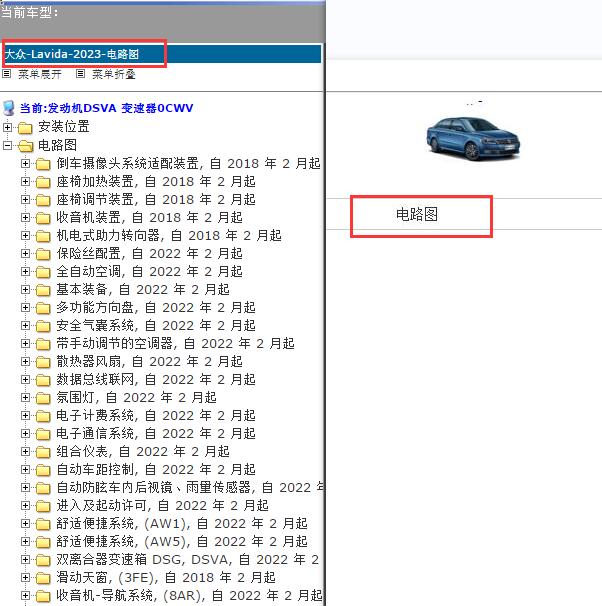Click folder icon of 双离合器变速箱 DSG
This screenshot has height=606, width=602.
click(43, 560)
